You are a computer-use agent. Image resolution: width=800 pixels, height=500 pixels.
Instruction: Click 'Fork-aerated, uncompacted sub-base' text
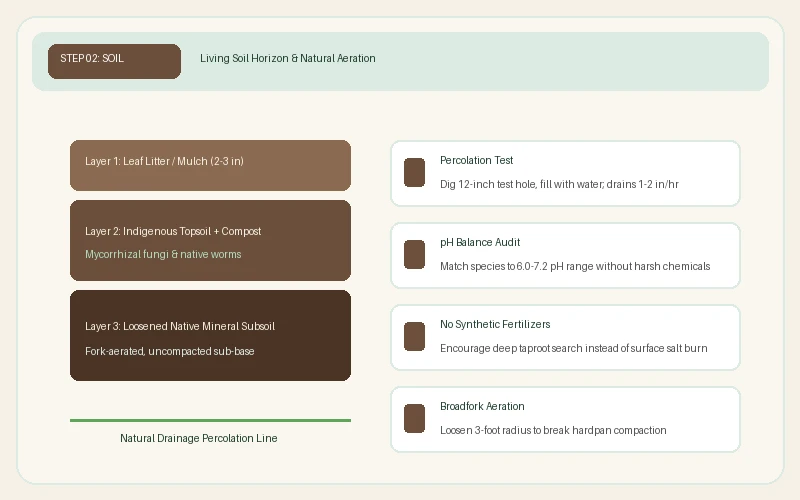coord(169,351)
